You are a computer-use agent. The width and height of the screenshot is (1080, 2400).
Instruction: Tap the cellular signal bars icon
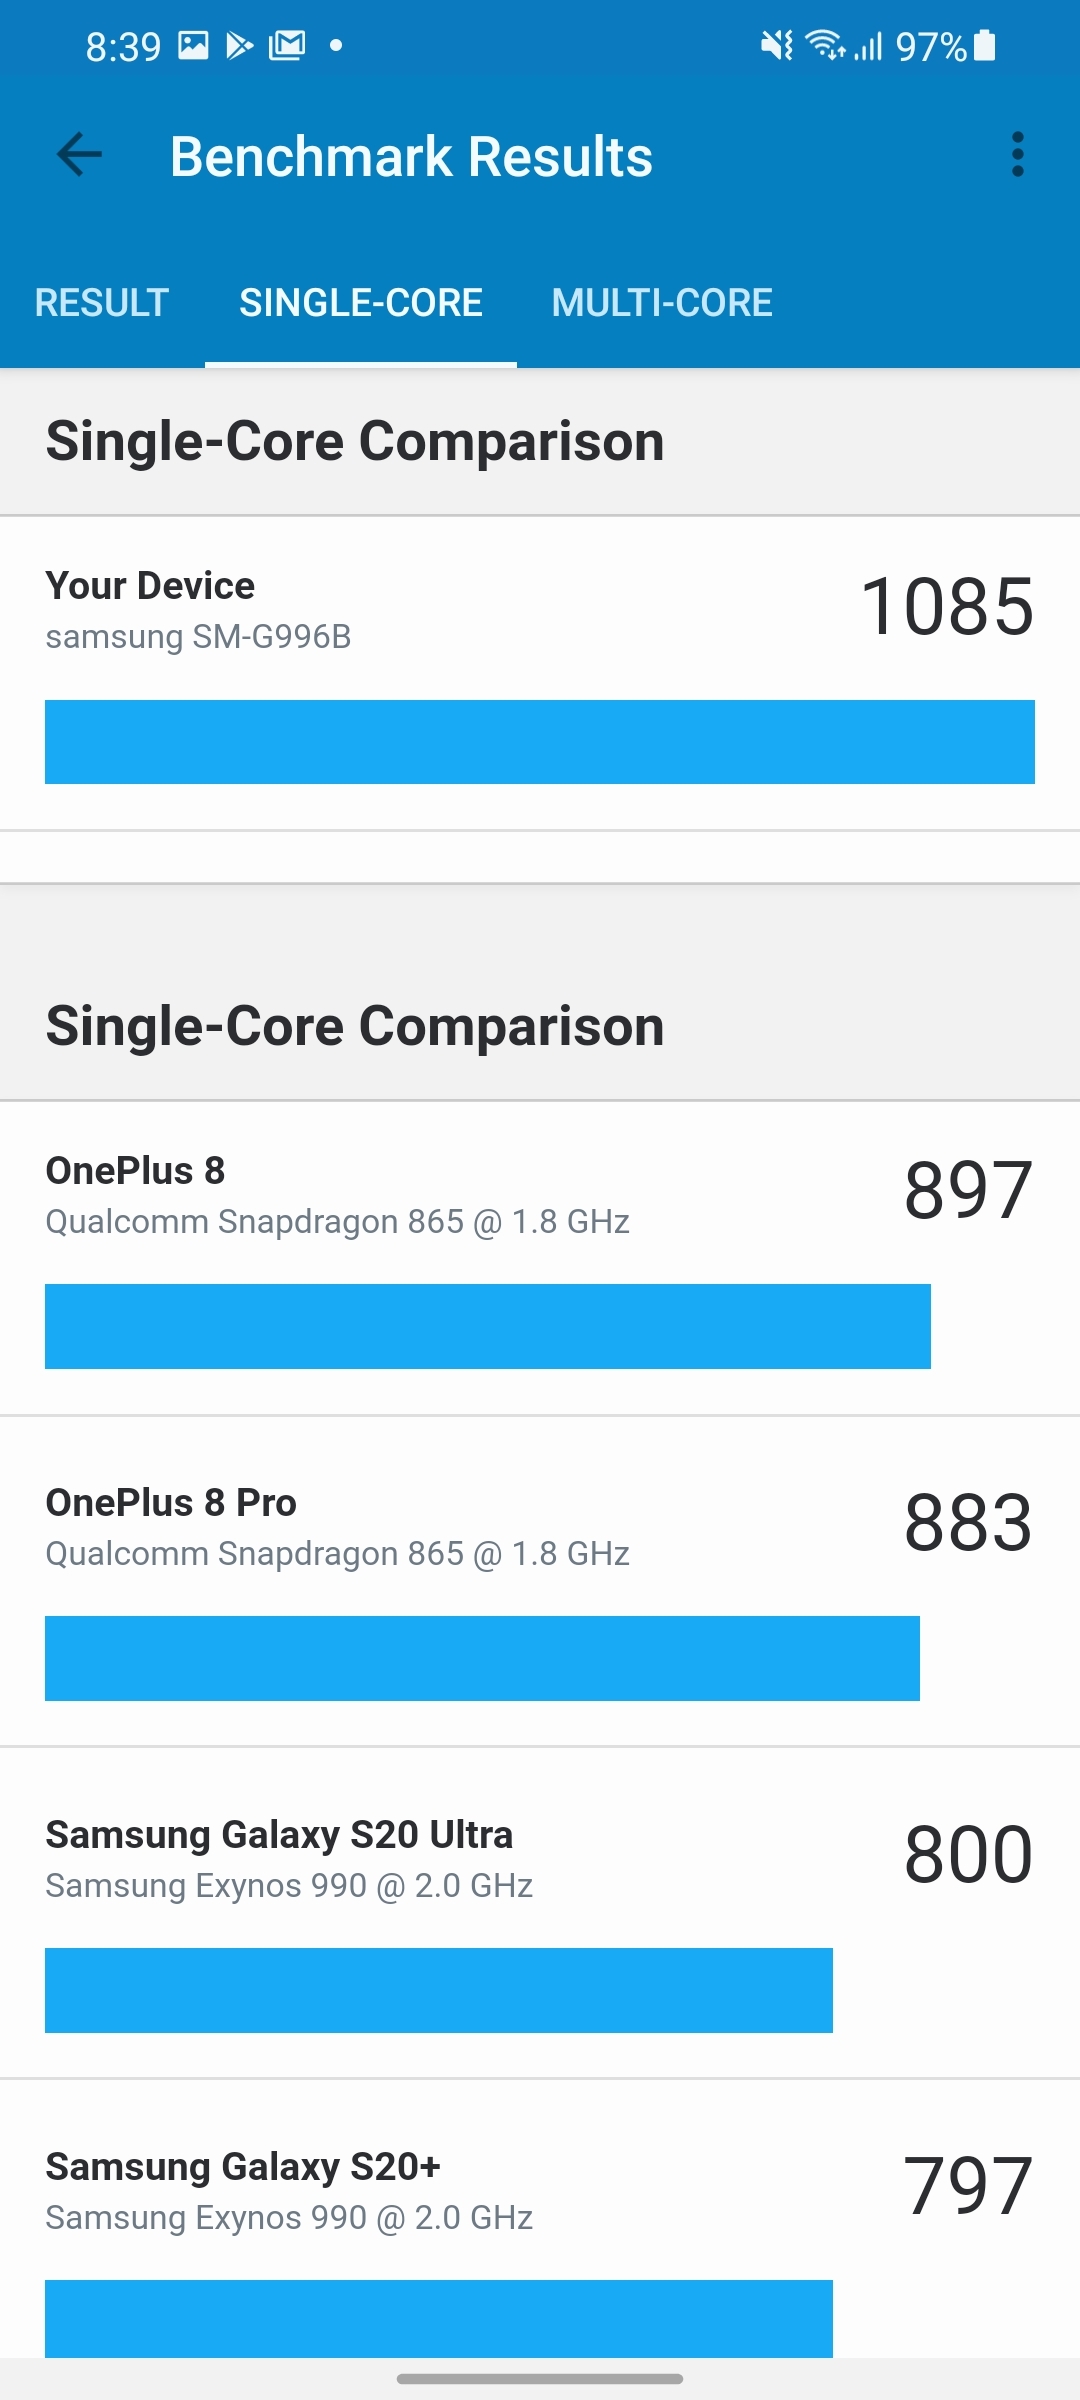tap(869, 46)
